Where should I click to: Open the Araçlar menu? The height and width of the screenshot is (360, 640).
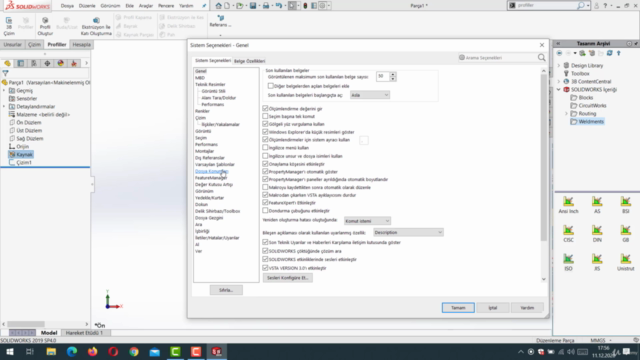(146, 6)
